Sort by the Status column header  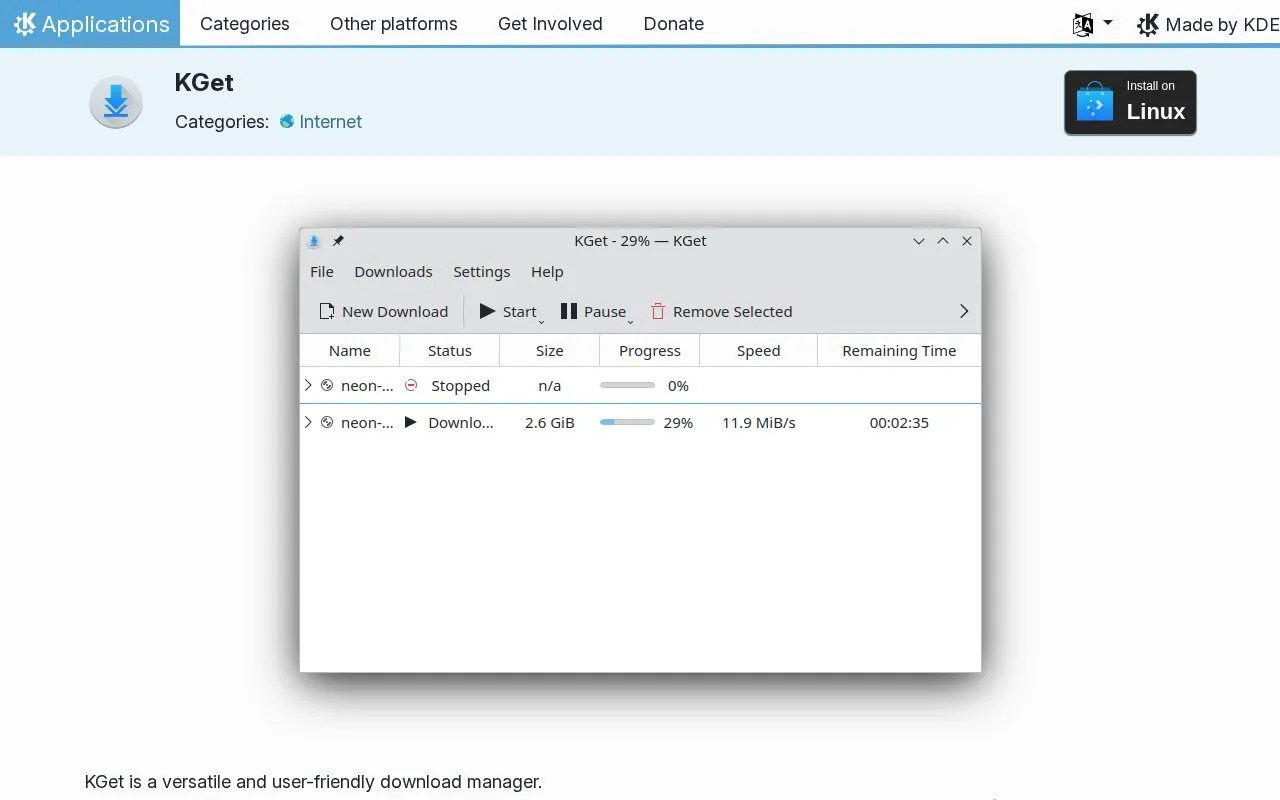coord(450,351)
